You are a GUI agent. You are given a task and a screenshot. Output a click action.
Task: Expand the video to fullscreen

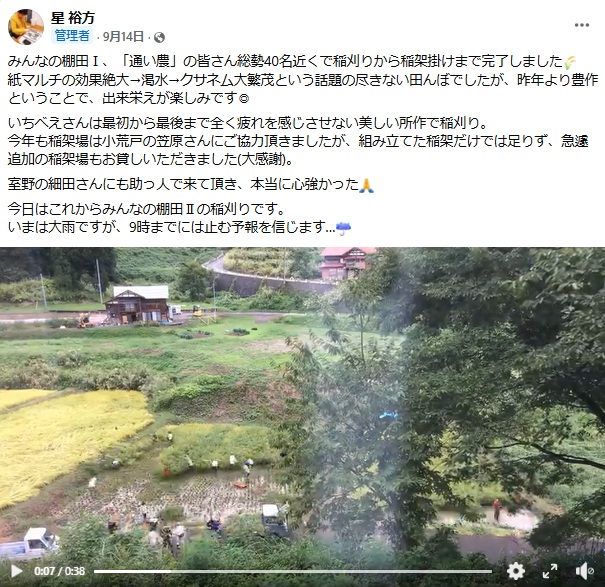(550, 571)
